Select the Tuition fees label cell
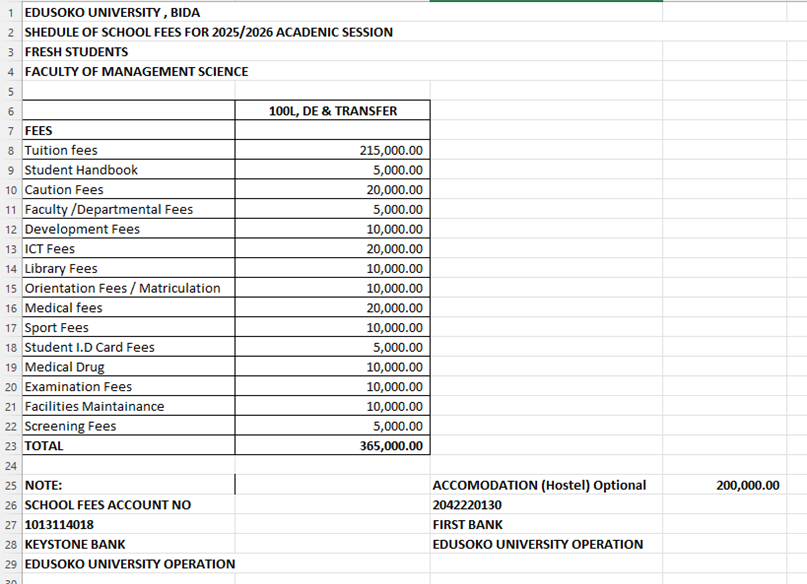The image size is (807, 584). pyautogui.click(x=61, y=150)
